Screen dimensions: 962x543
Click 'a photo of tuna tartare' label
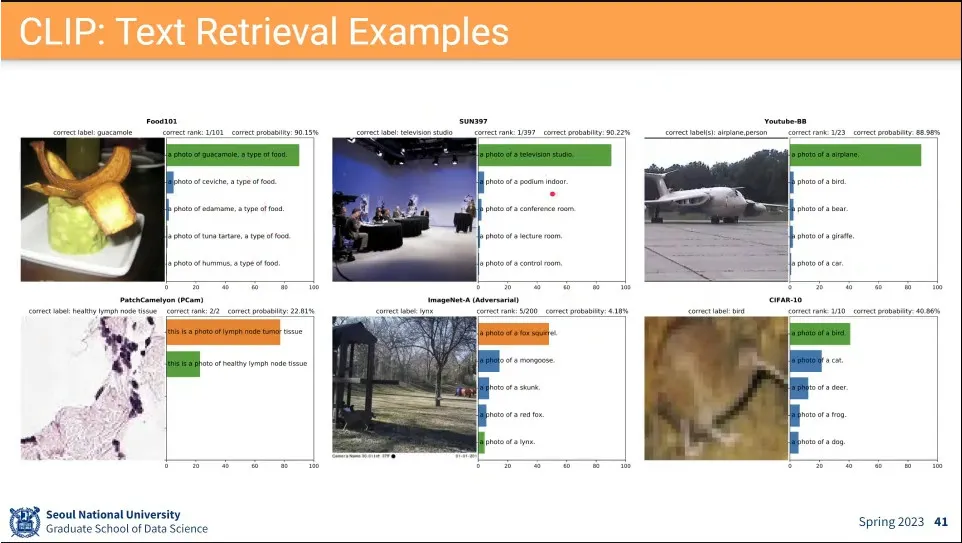pos(229,236)
